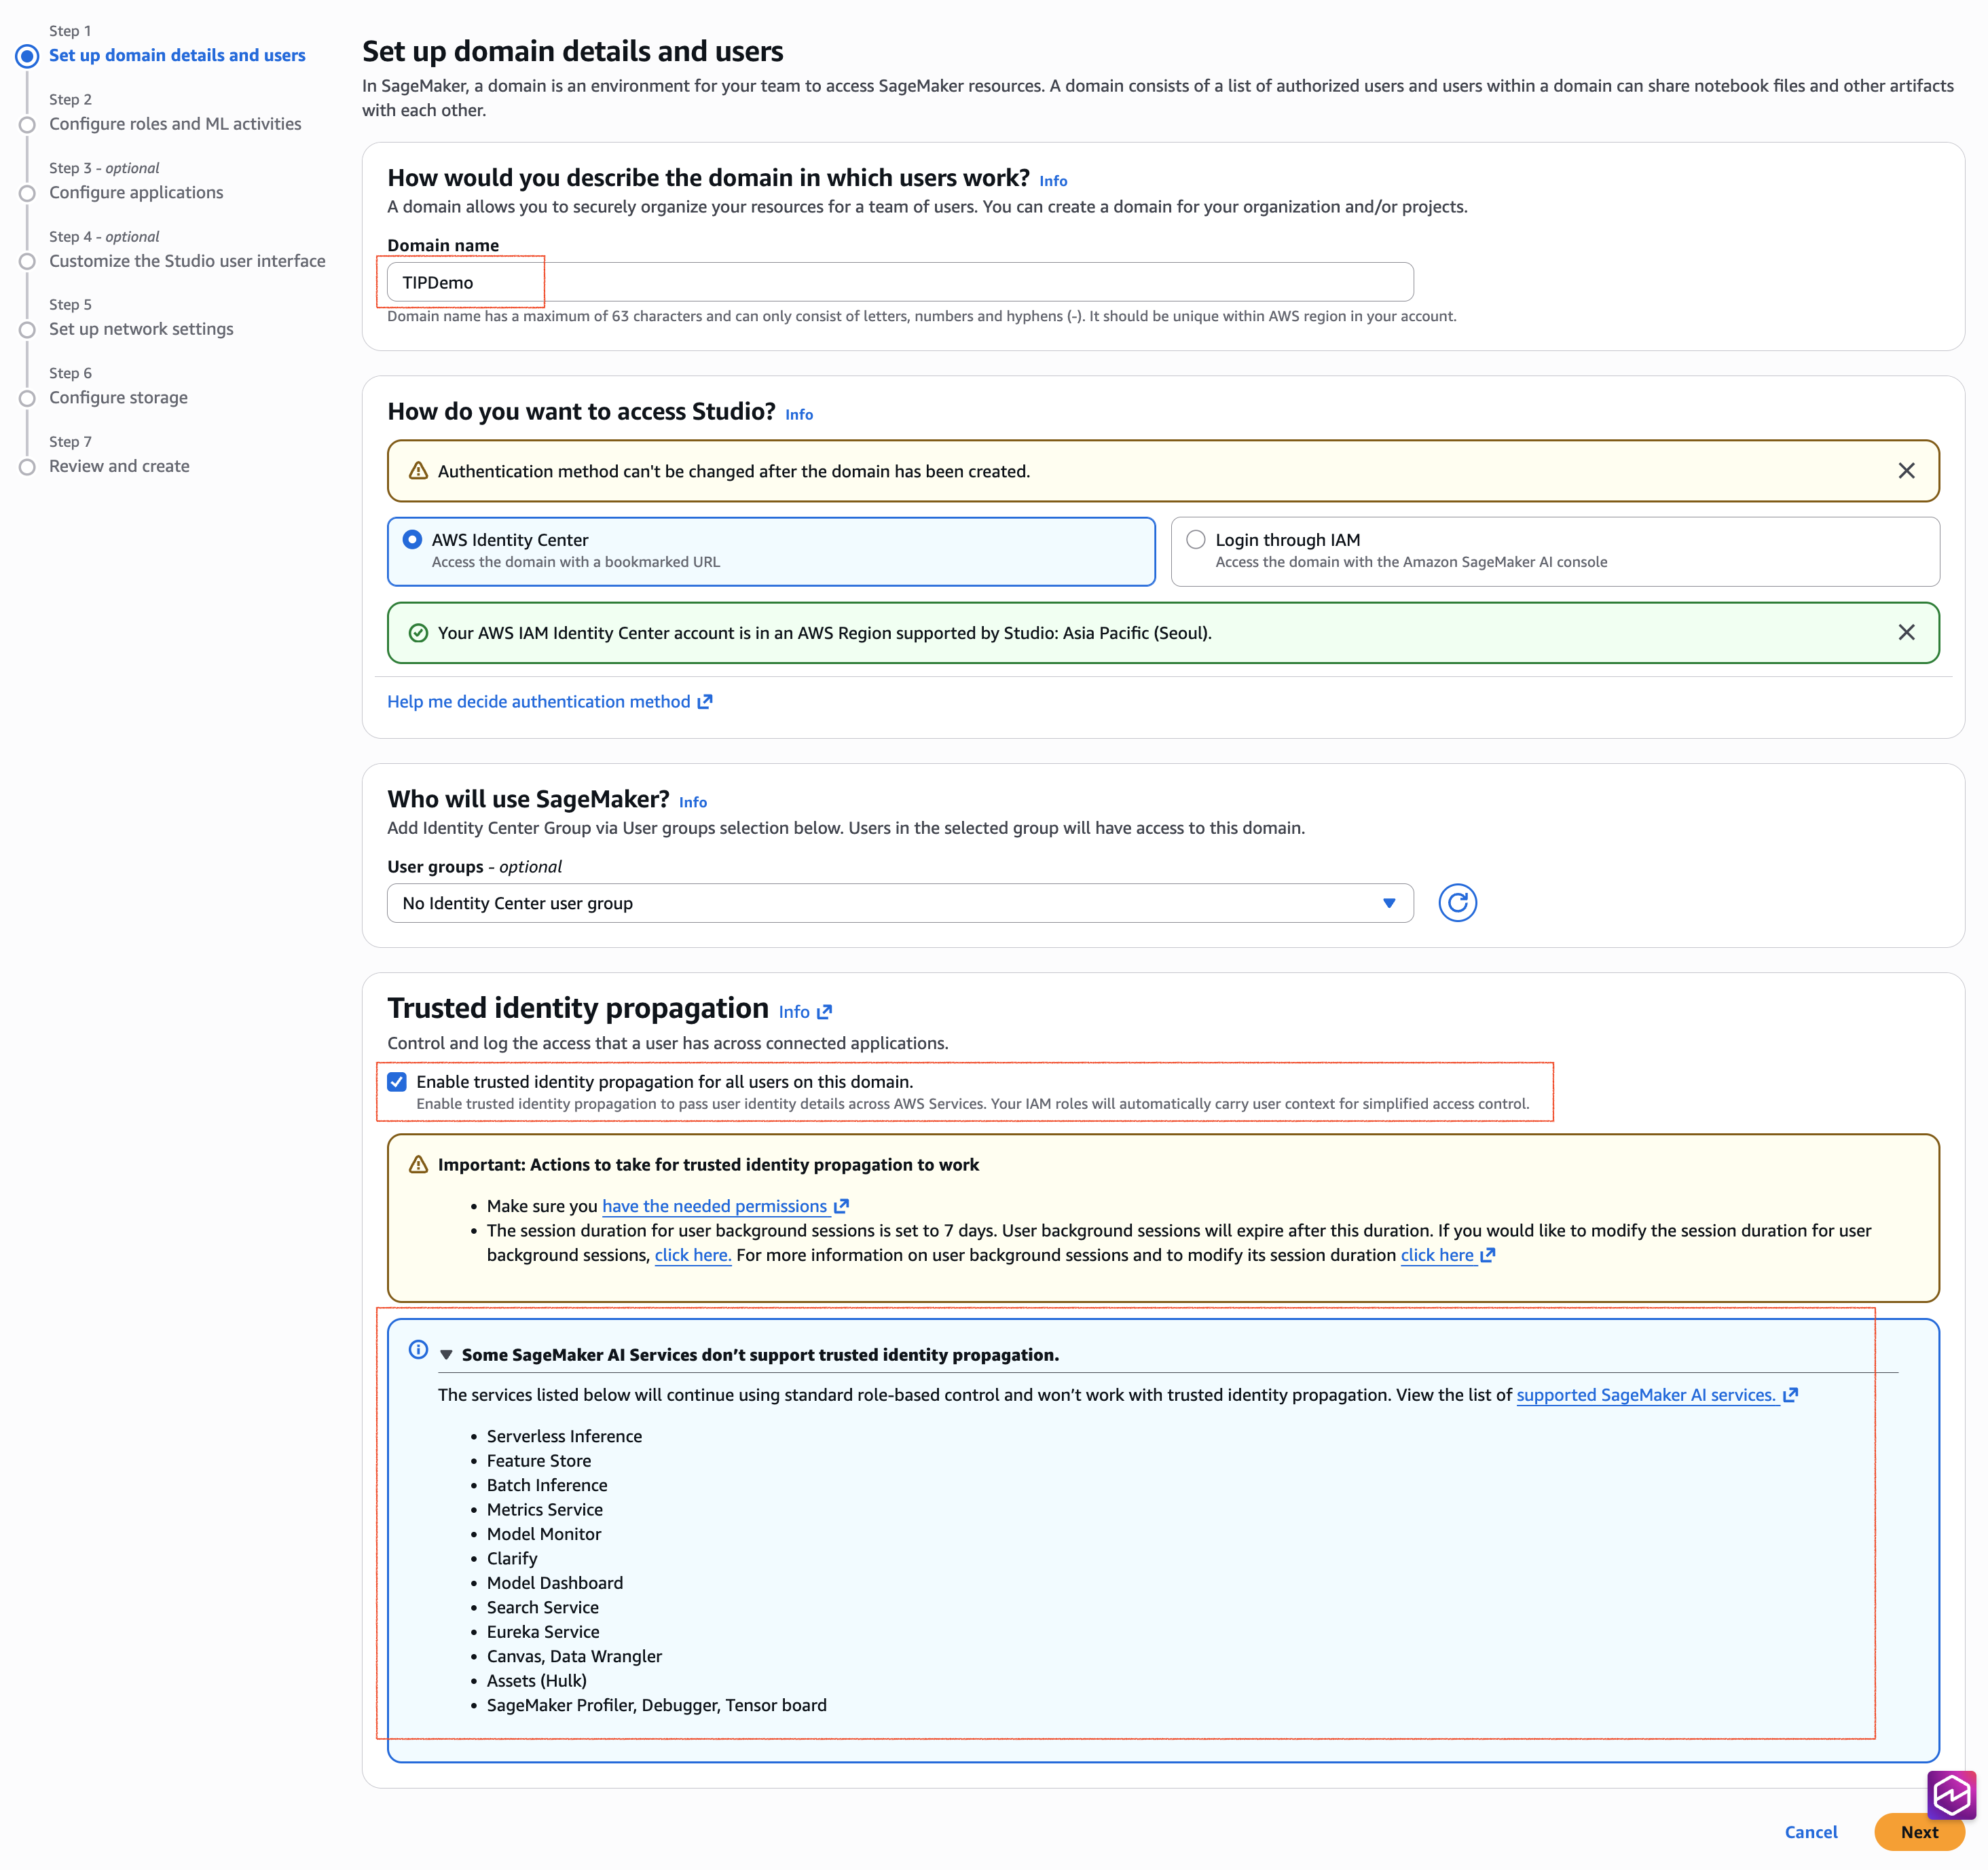
Task: Click the Next button
Action: (x=1919, y=1832)
